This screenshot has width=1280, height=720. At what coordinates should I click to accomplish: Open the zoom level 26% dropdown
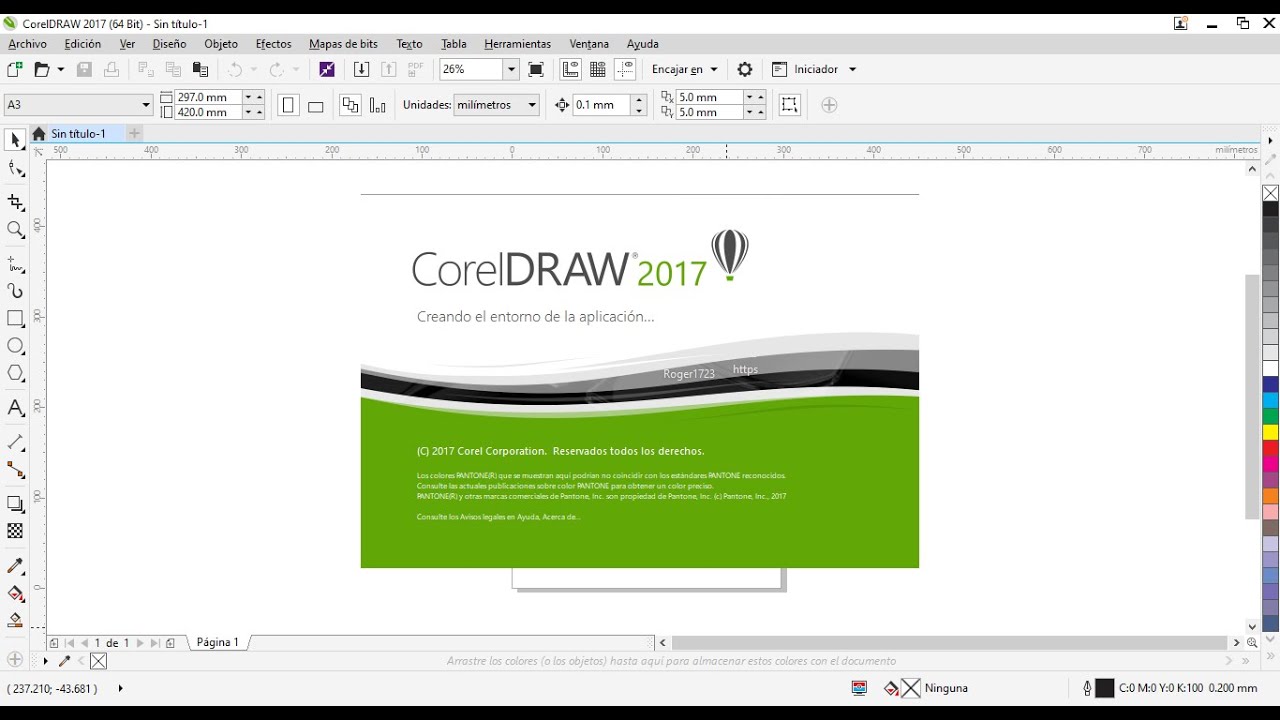click(511, 69)
